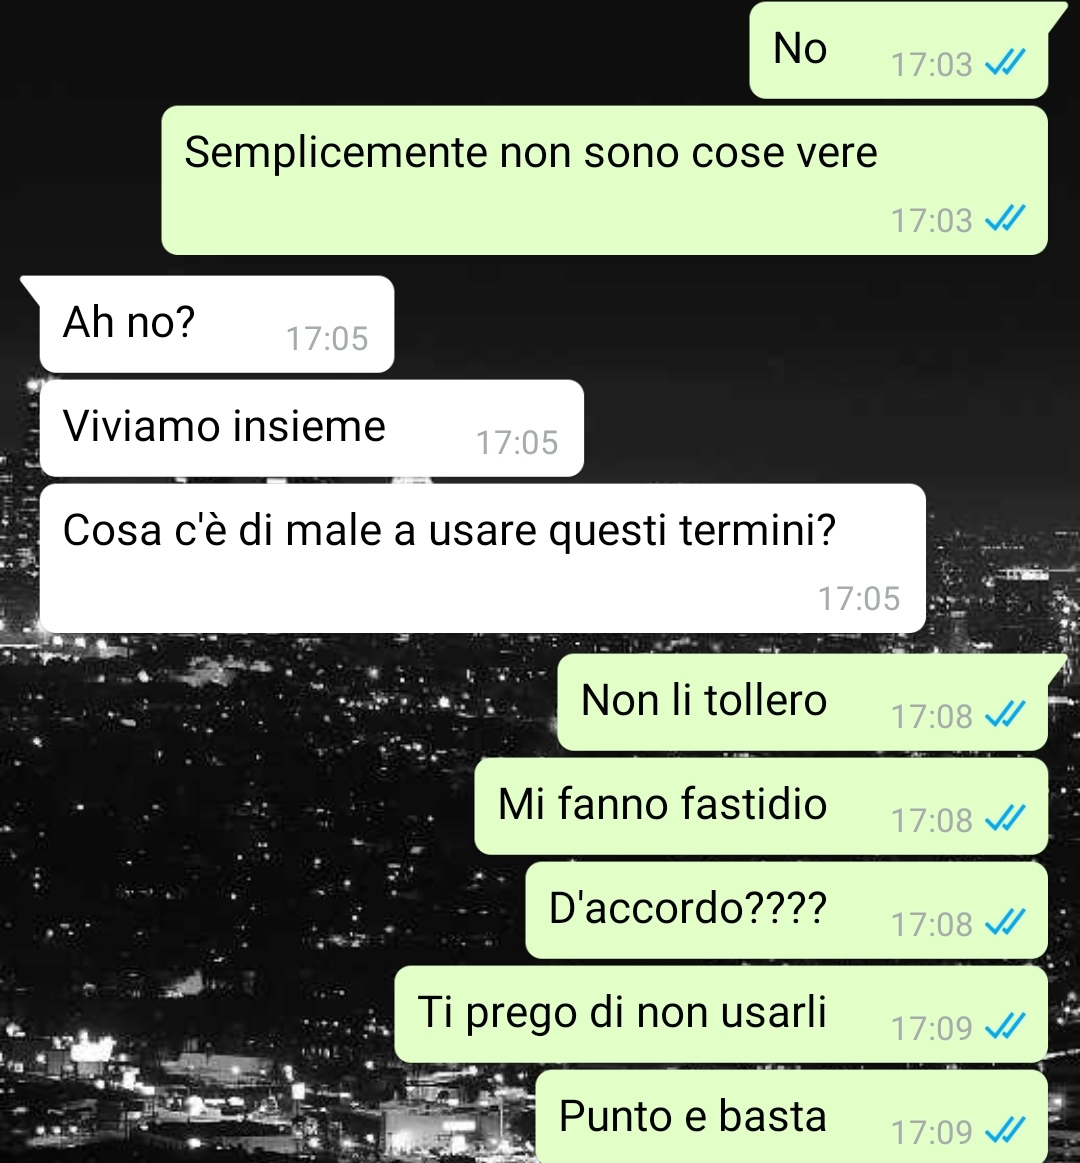Tap the read checkmarks next to "Non li tollero"
The image size is (1080, 1163).
point(1005,715)
